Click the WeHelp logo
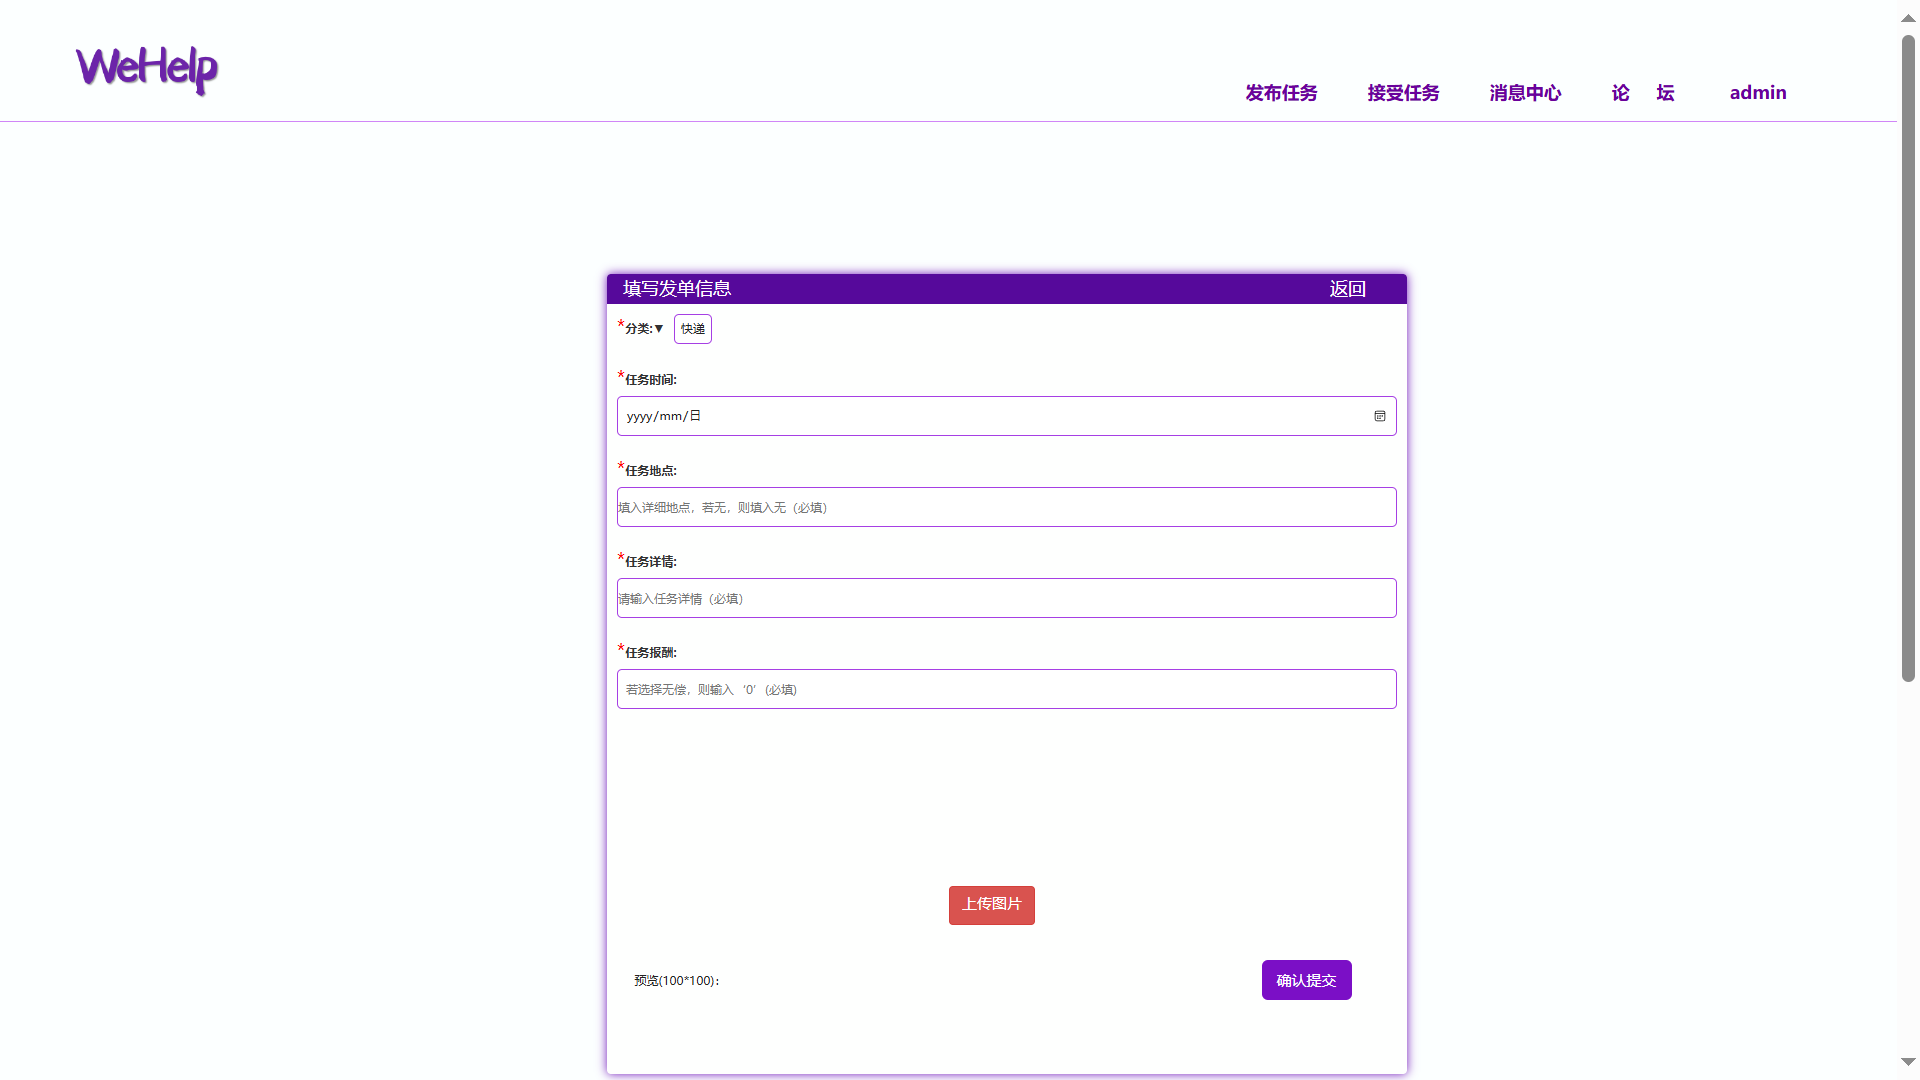1920x1080 pixels. point(147,70)
